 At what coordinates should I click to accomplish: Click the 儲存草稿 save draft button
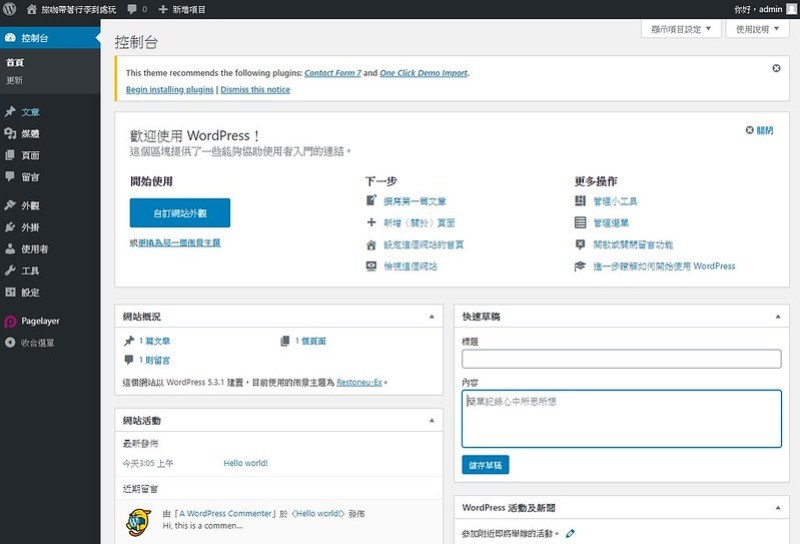485,465
